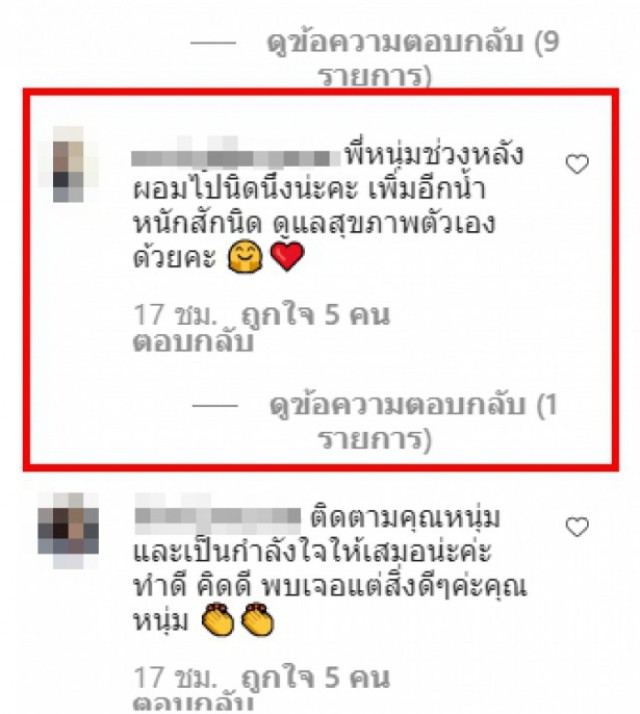Open avatar of the ติดตามคุณหนุ่ม commenter
The image size is (640, 714).
68,530
